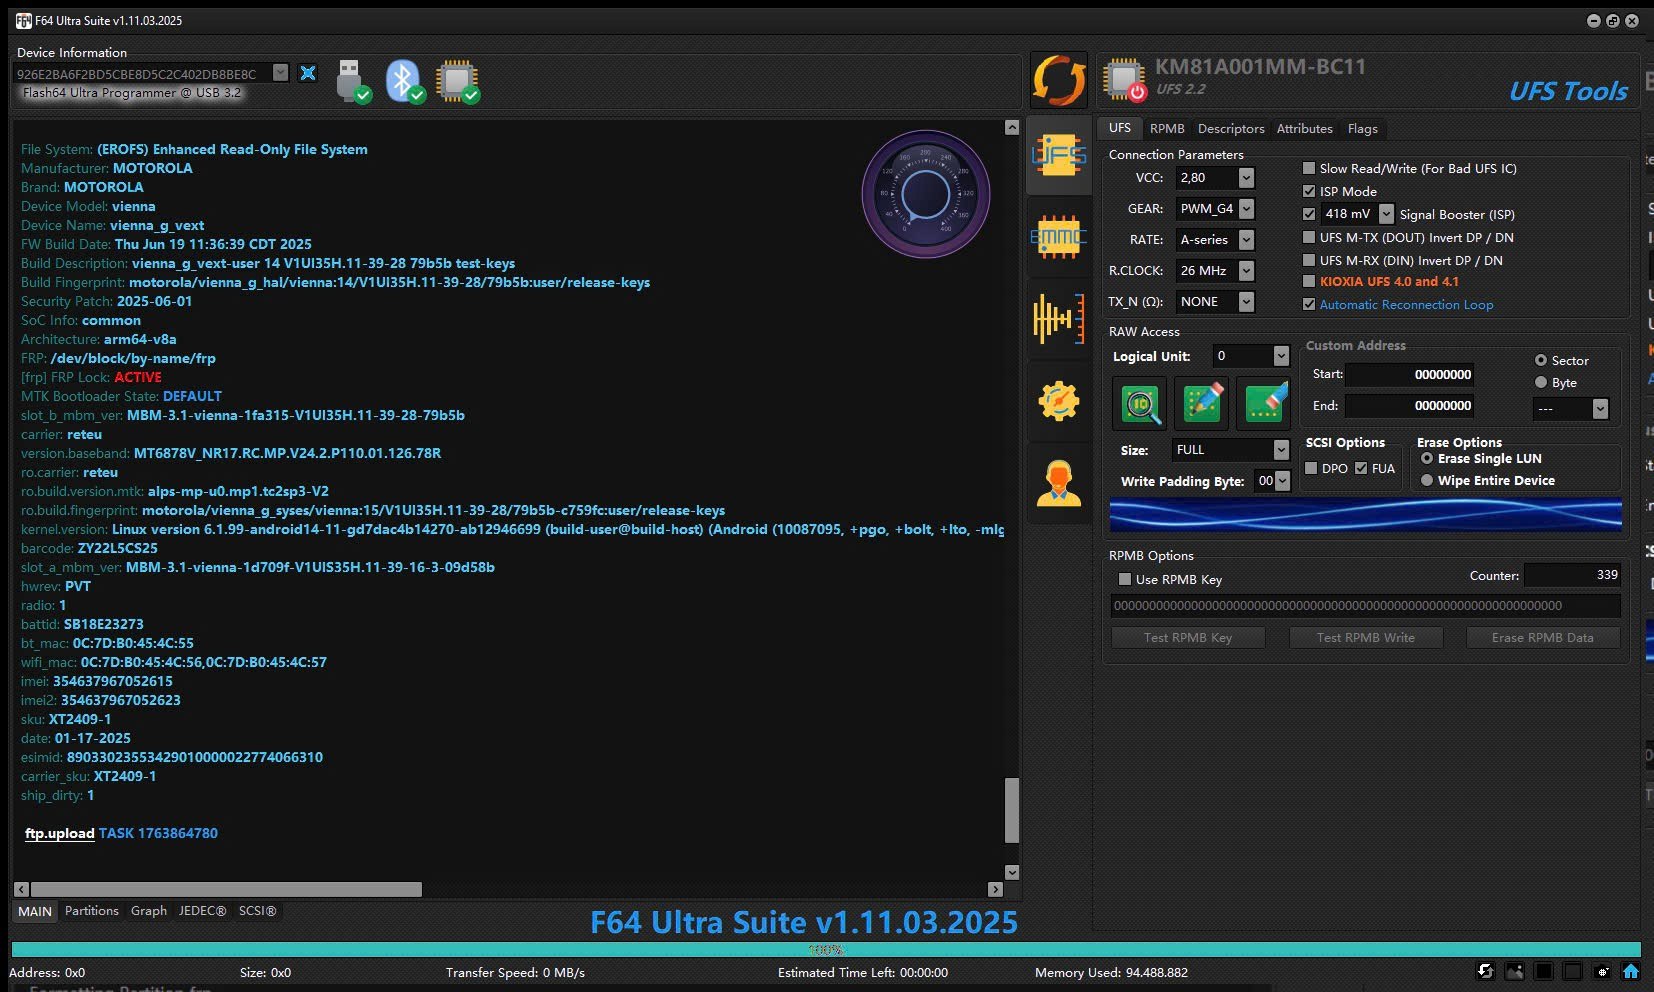1654x992 pixels.
Task: Click the picture icon in status bar
Action: tap(1515, 971)
